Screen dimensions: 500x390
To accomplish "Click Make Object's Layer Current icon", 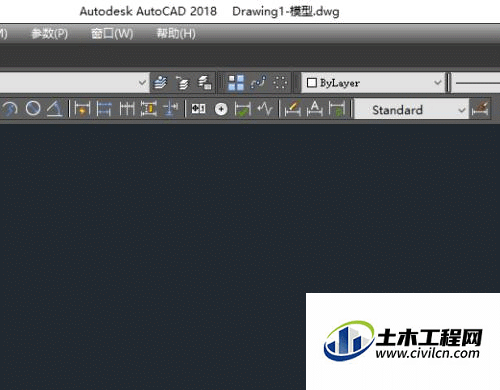I will click(160, 82).
